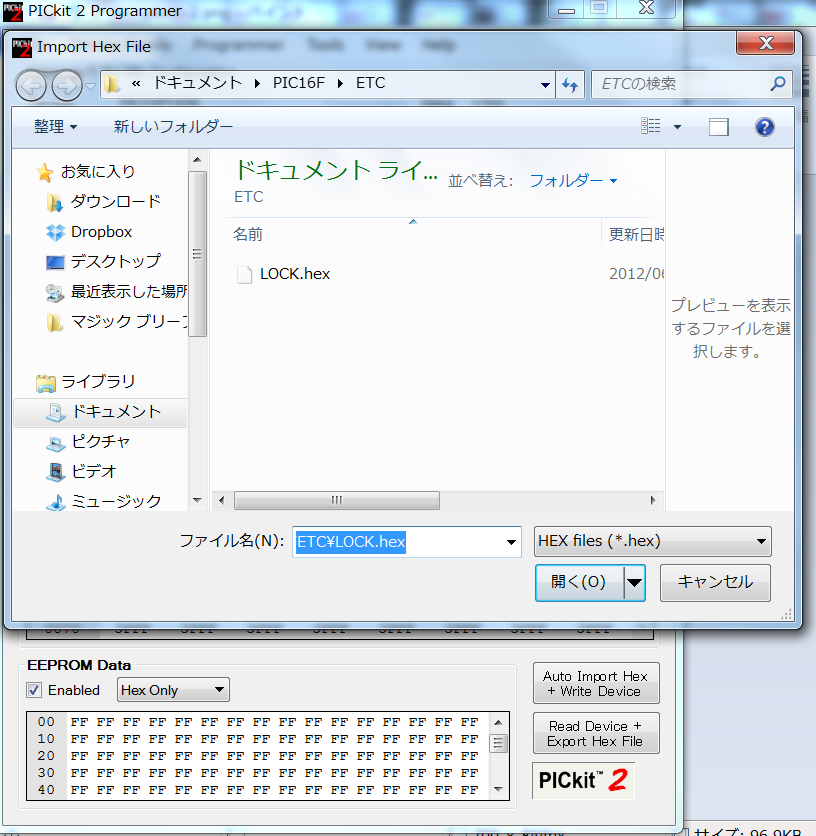Open the HEX files (*.hex) filter dropdown
816x836 pixels.
coord(653,542)
